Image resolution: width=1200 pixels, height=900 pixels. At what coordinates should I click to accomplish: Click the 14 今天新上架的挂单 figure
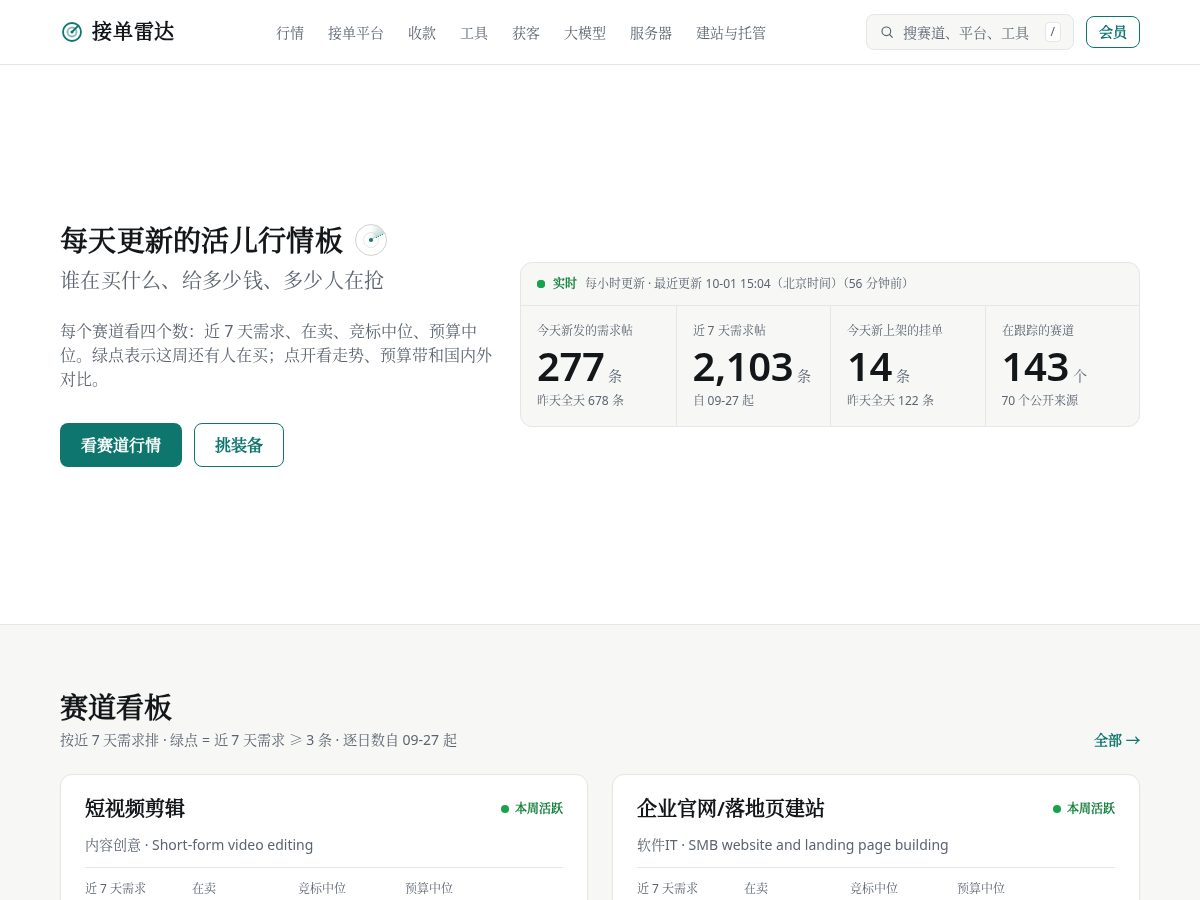[870, 367]
